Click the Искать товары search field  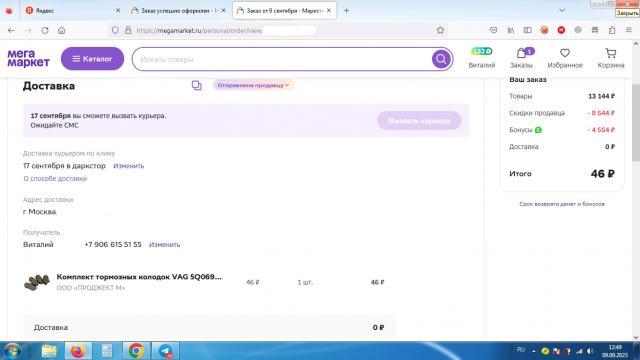coord(282,59)
